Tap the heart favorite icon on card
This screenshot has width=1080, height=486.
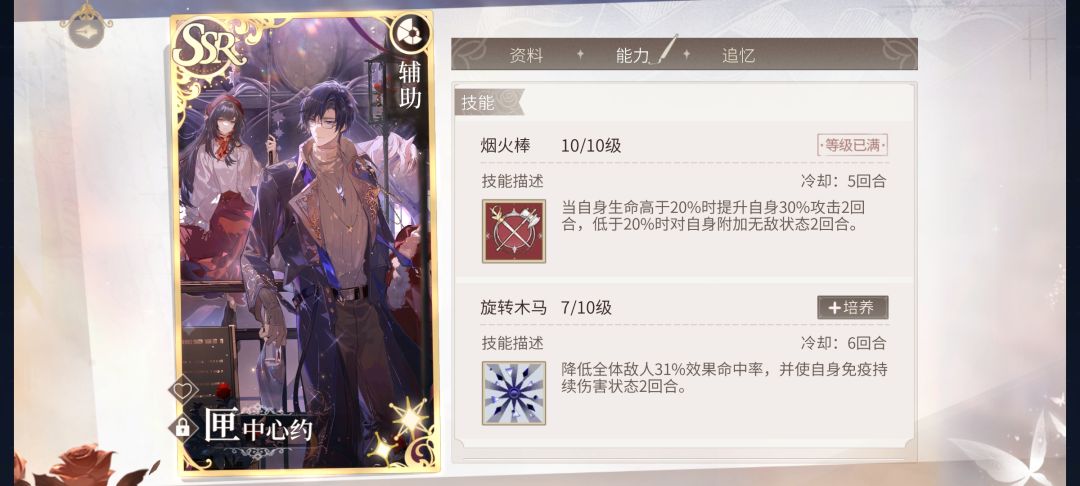183,390
